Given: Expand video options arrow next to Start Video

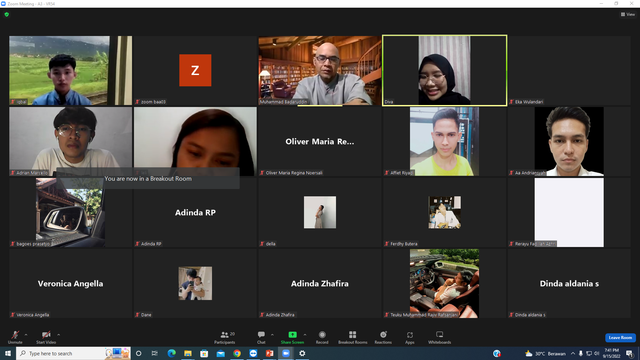Looking at the screenshot, I should (x=59, y=335).
